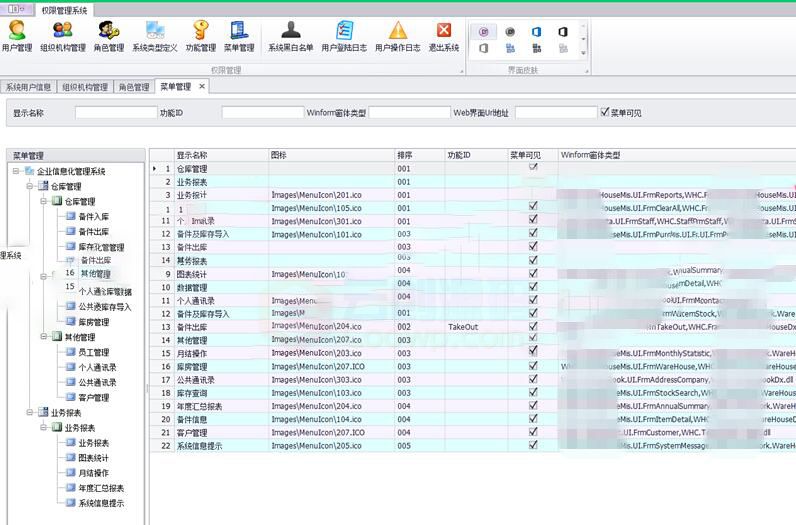Screen dimensions: 796x525
Task: Toggle menu-visible checkbox in 月结操作 row
Action: 533,351
